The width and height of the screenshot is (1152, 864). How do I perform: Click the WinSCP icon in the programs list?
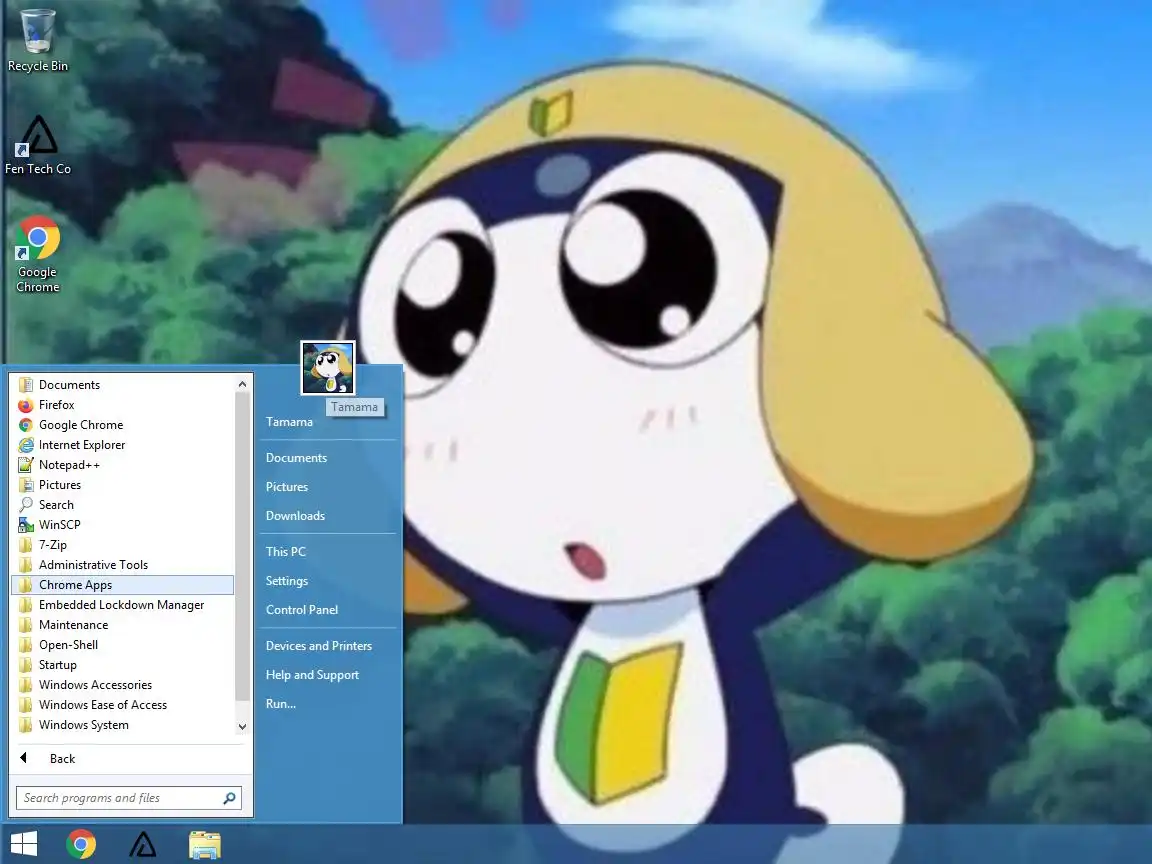tap(26, 525)
